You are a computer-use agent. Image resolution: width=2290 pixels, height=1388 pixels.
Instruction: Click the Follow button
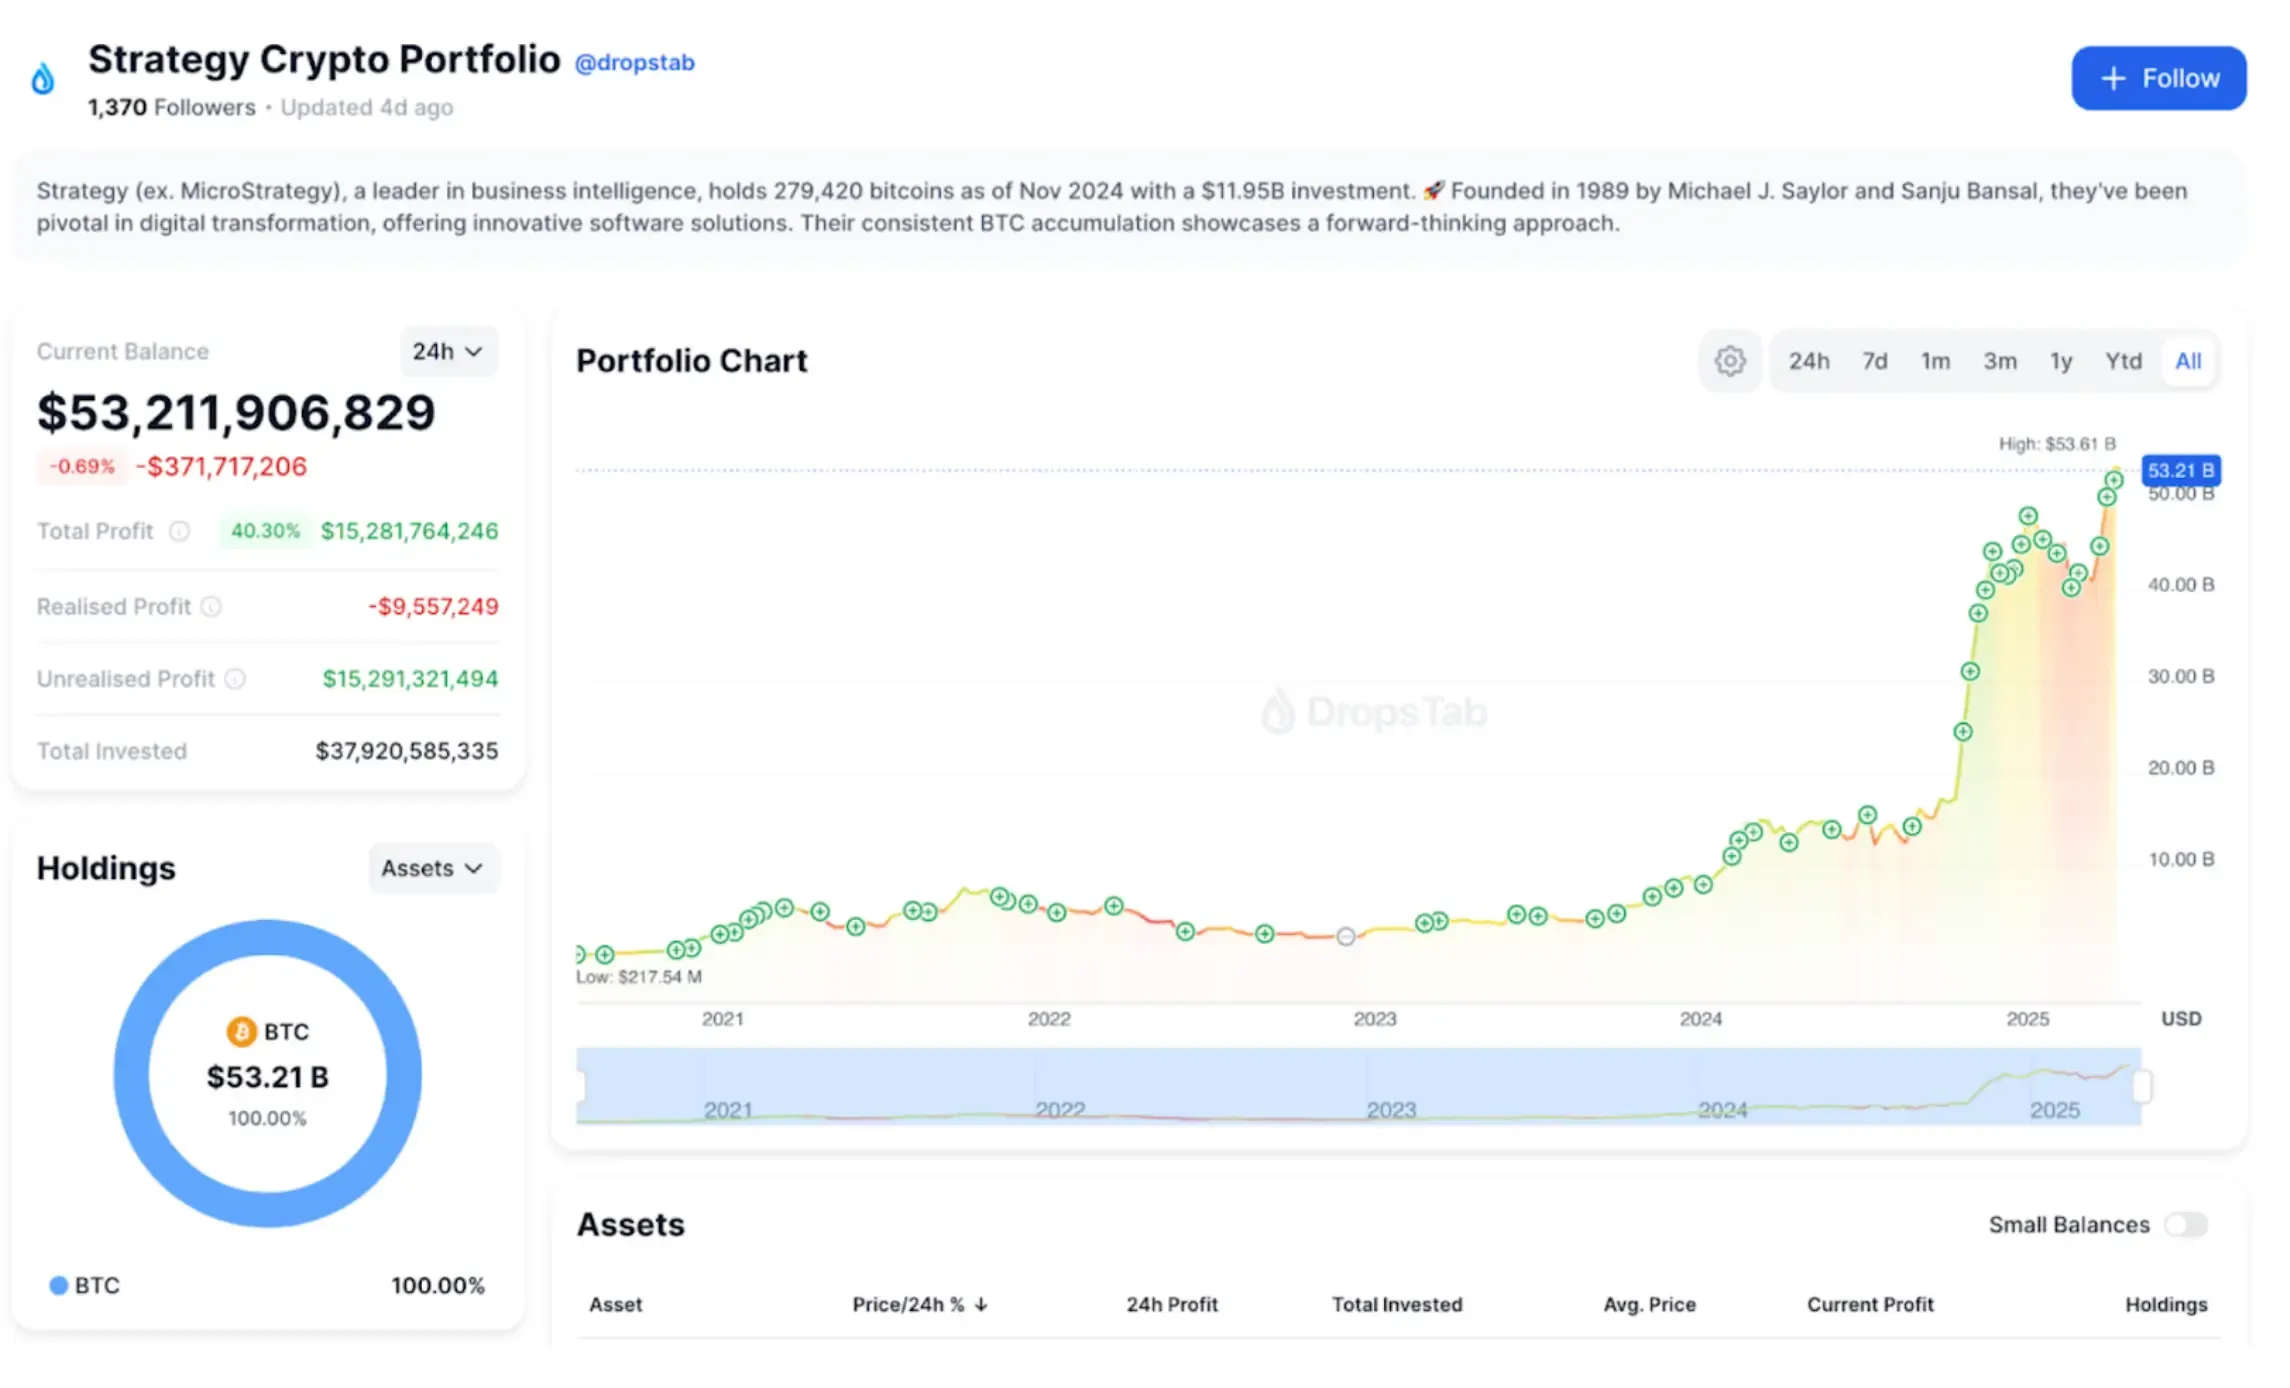2157,78
